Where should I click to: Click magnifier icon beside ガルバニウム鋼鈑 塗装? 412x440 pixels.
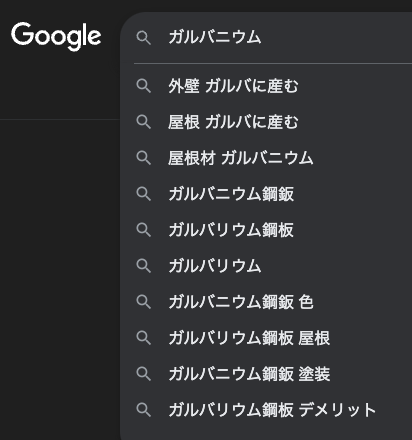144,374
